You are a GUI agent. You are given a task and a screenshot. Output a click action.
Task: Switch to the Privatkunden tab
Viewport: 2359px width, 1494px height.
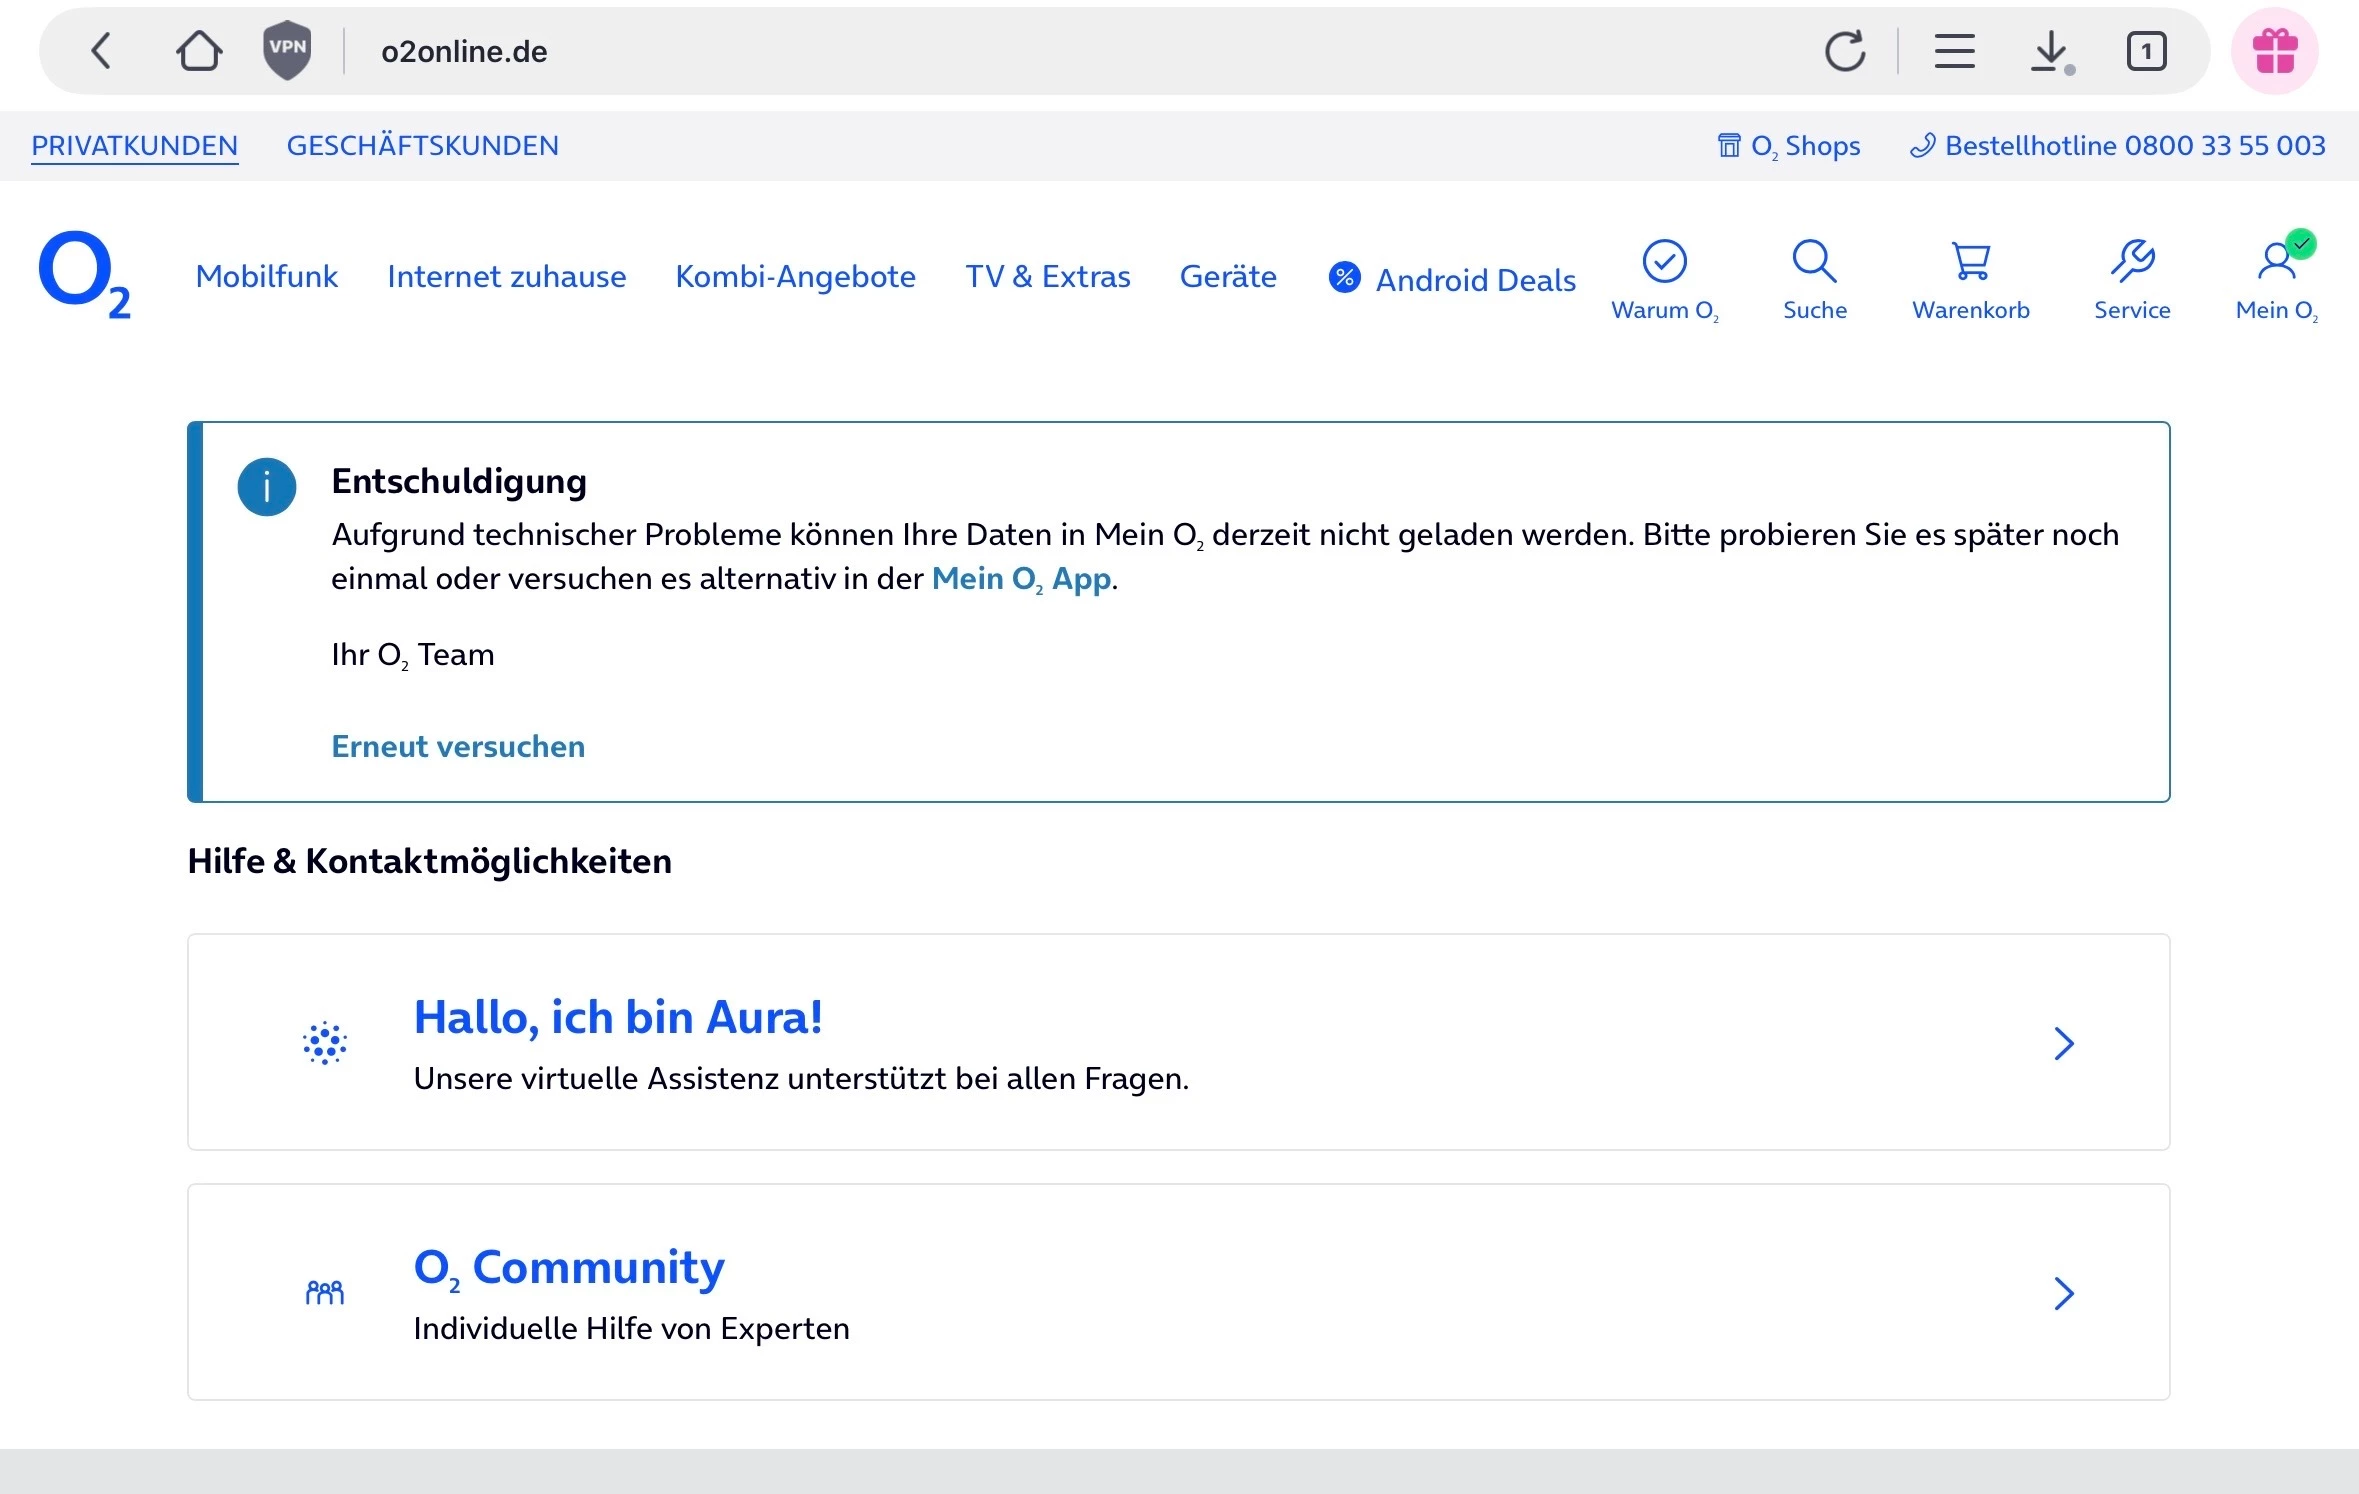click(135, 146)
